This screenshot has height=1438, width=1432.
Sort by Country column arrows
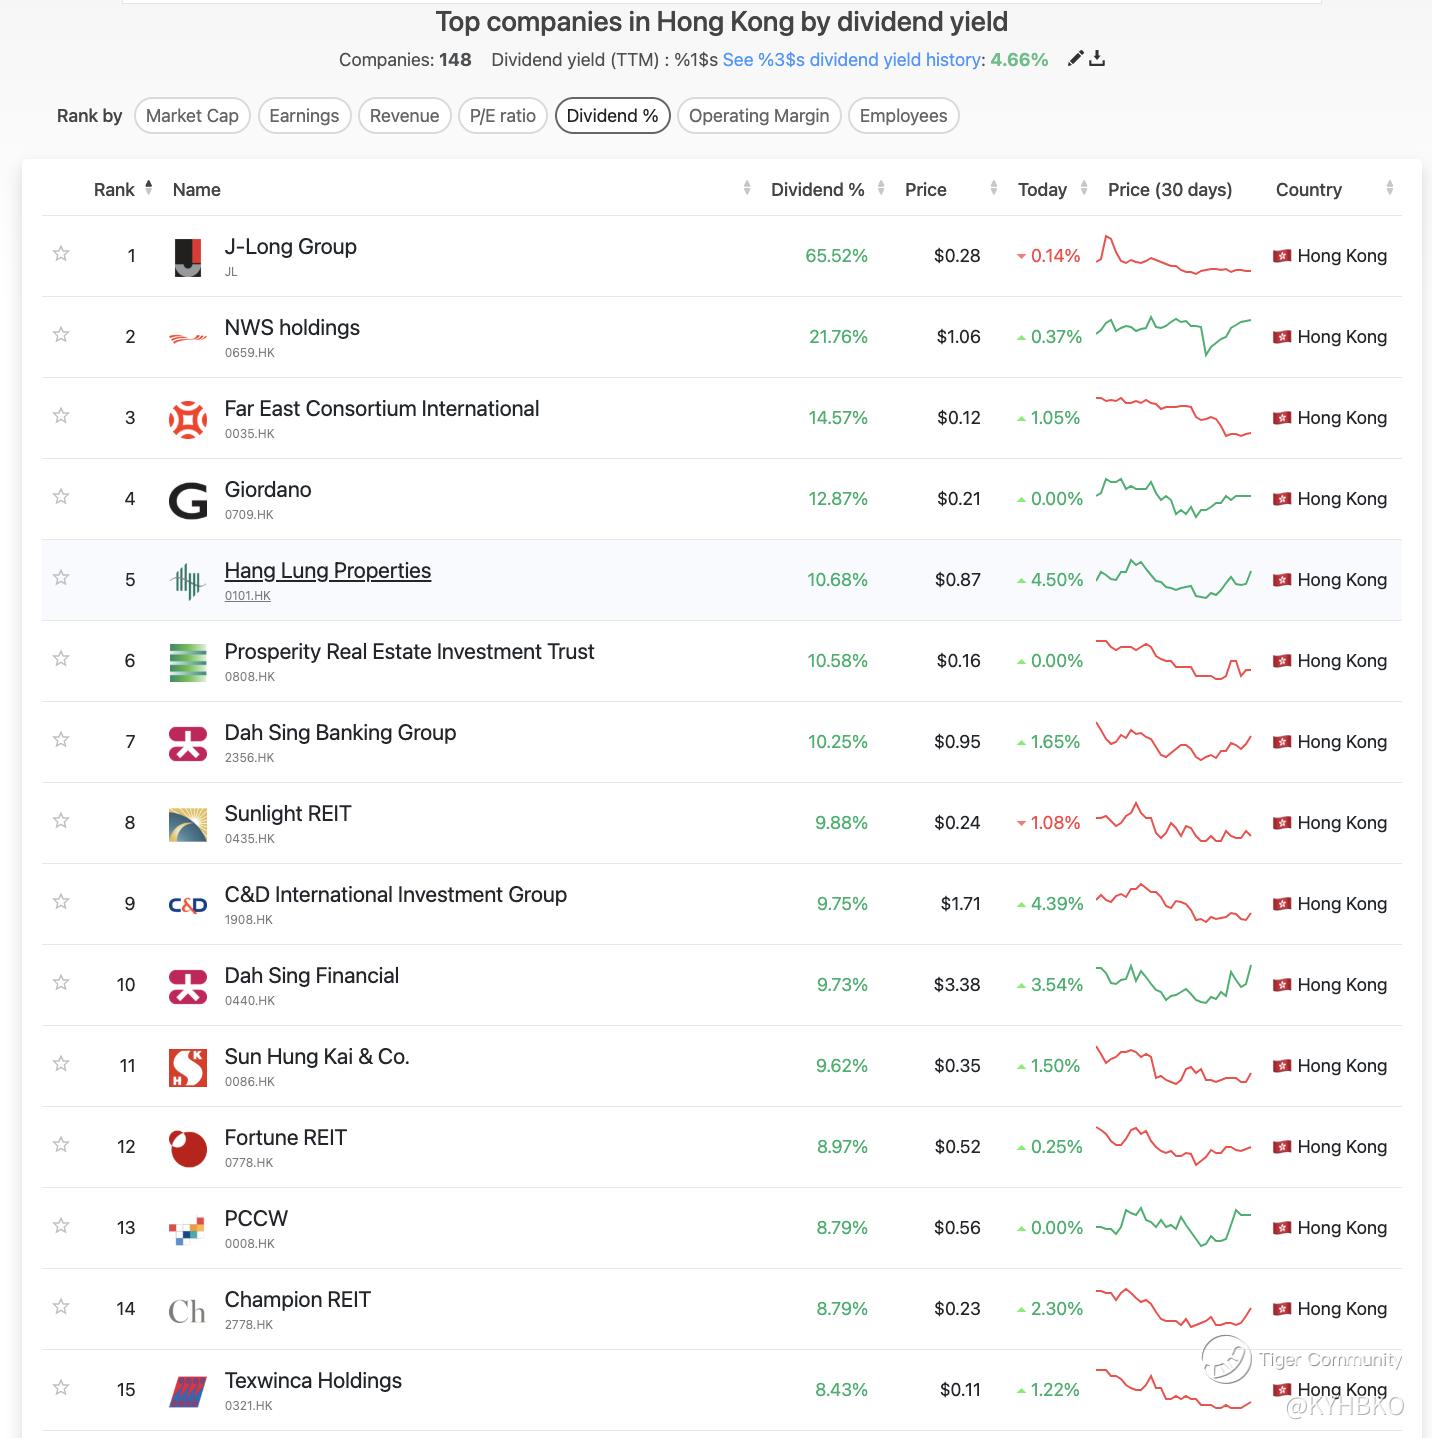tap(1389, 188)
